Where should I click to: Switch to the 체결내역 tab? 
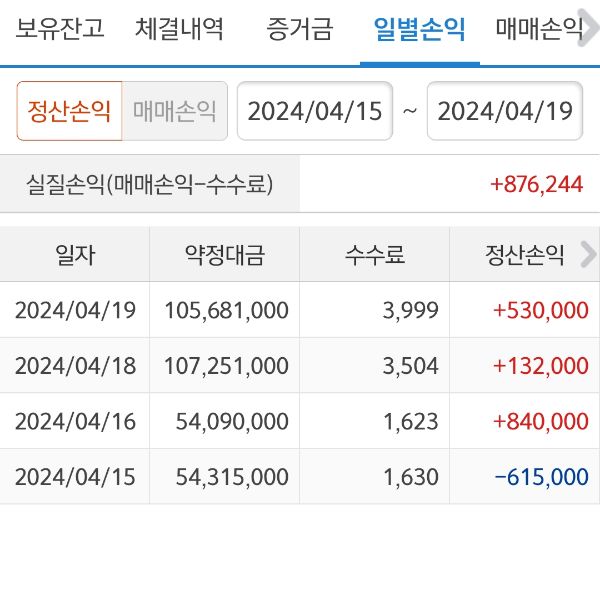179,28
